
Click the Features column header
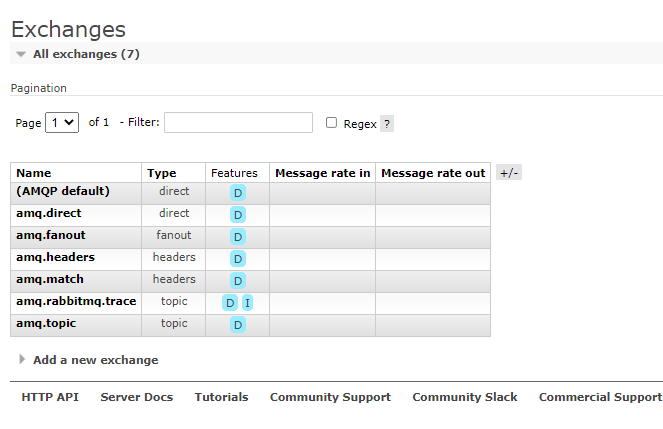click(x=234, y=173)
